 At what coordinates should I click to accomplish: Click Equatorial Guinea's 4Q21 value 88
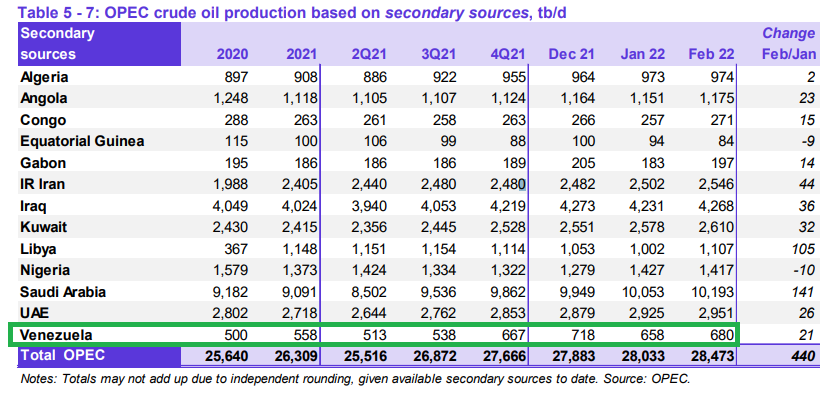[517, 141]
